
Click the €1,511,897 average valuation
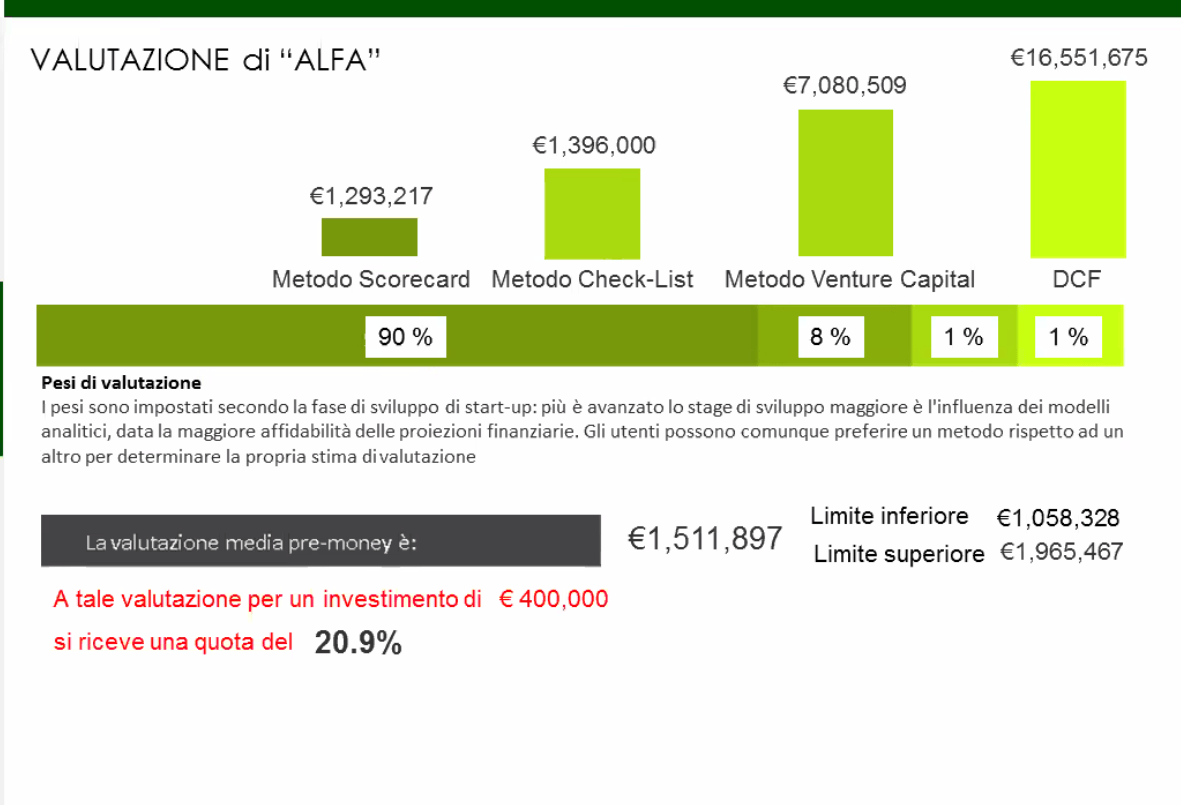(705, 538)
